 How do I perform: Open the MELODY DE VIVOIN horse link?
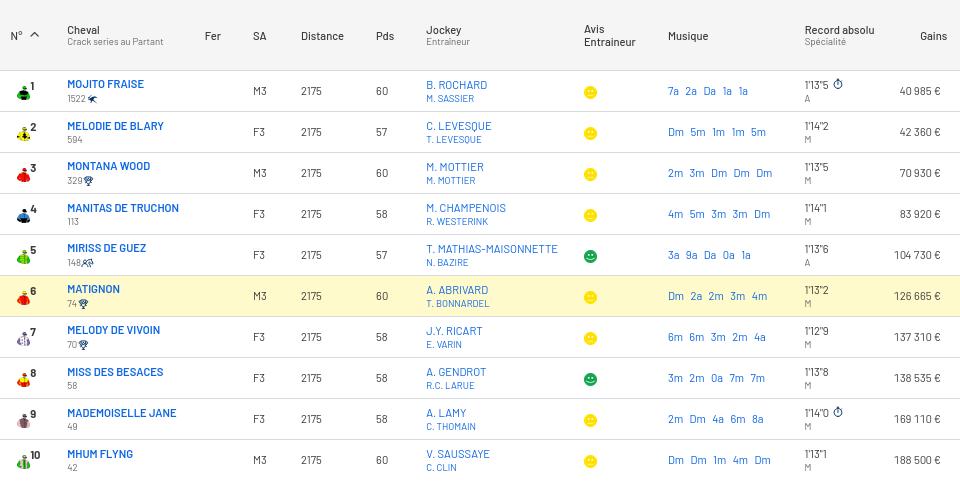click(113, 330)
